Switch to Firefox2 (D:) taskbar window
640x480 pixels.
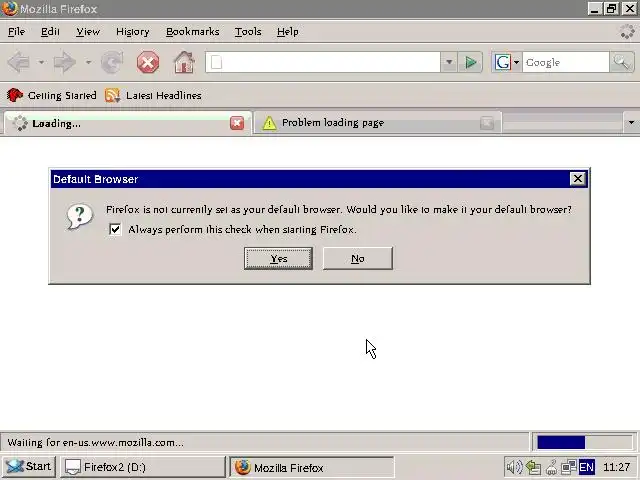[142, 467]
